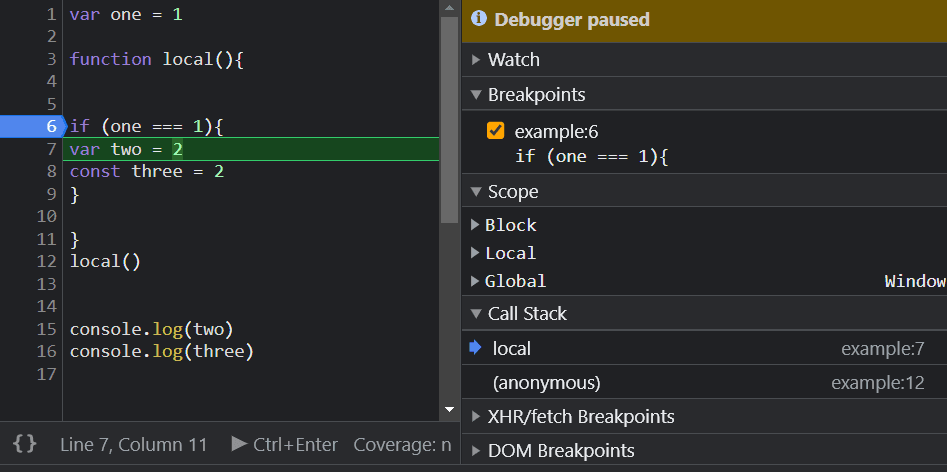Expand the Local scope
This screenshot has height=472, width=947.
point(476,253)
